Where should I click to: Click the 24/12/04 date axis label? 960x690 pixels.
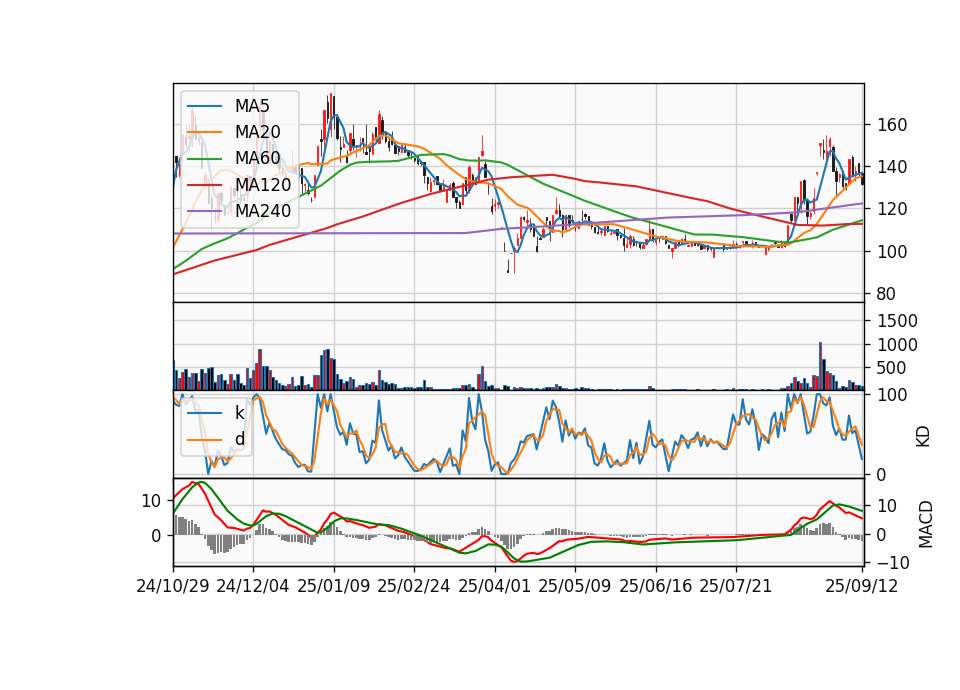[253, 586]
